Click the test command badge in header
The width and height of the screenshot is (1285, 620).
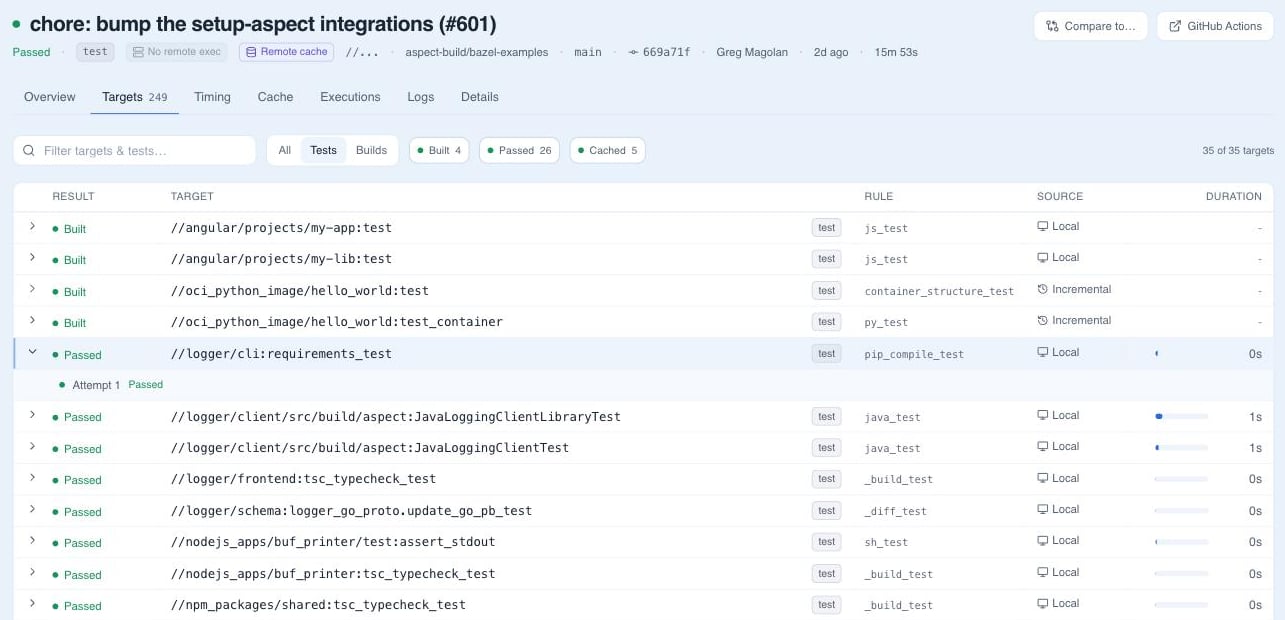tap(95, 52)
